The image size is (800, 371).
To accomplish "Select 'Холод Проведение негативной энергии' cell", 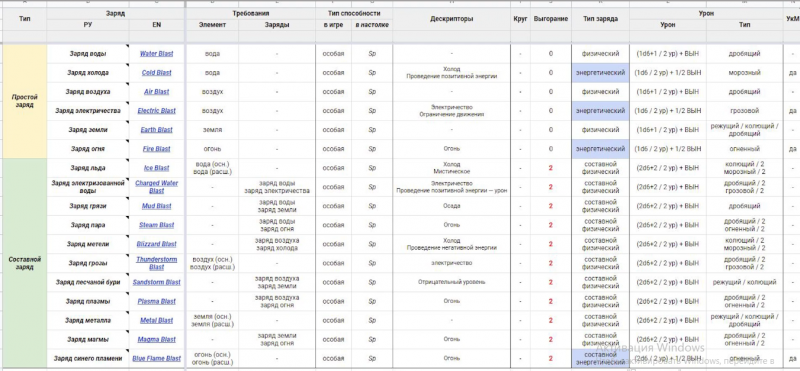I will [452, 244].
